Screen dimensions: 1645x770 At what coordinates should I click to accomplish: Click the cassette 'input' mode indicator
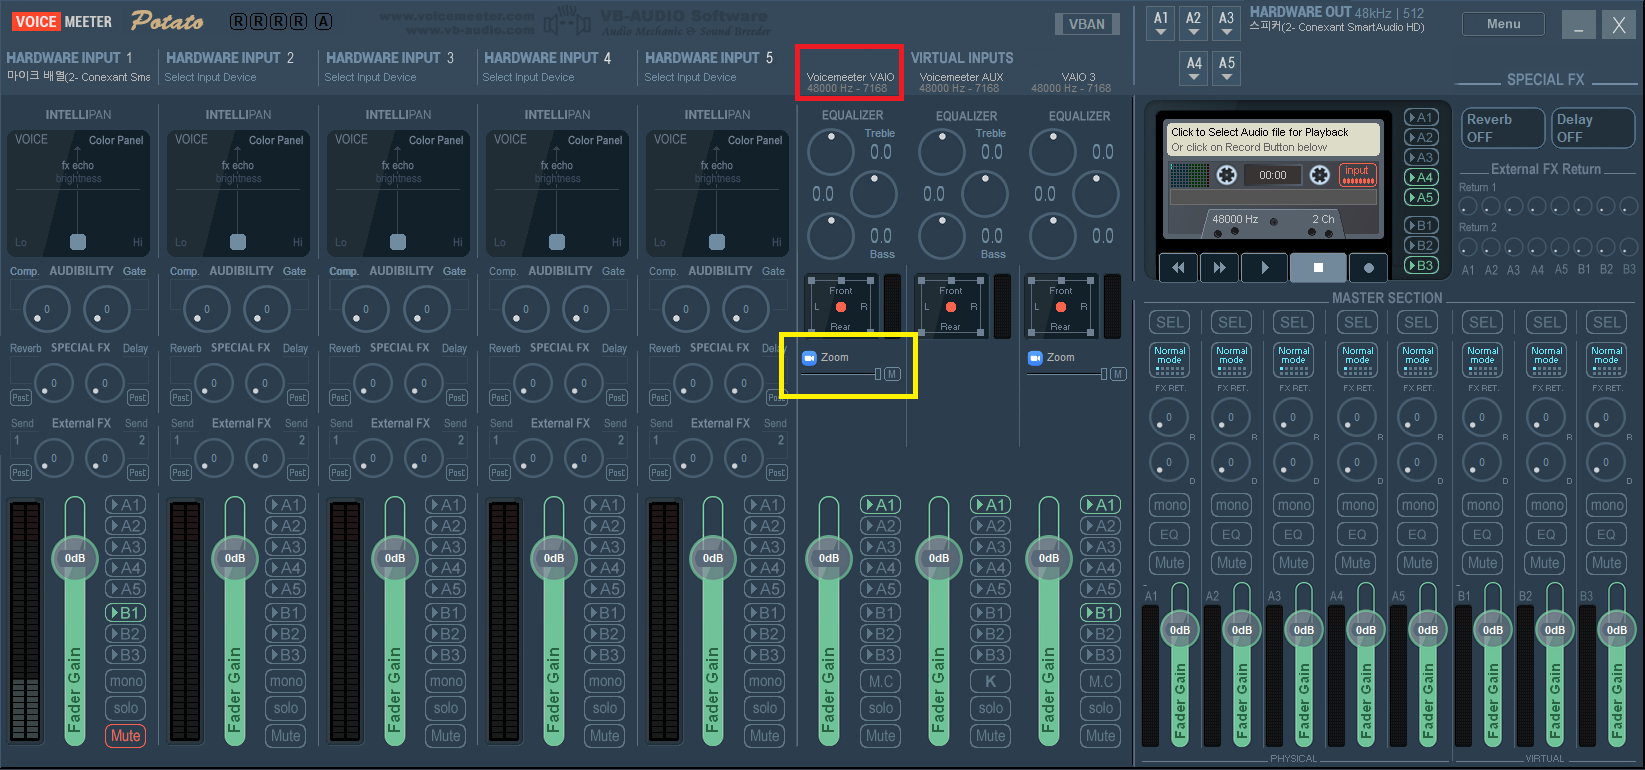(1357, 174)
